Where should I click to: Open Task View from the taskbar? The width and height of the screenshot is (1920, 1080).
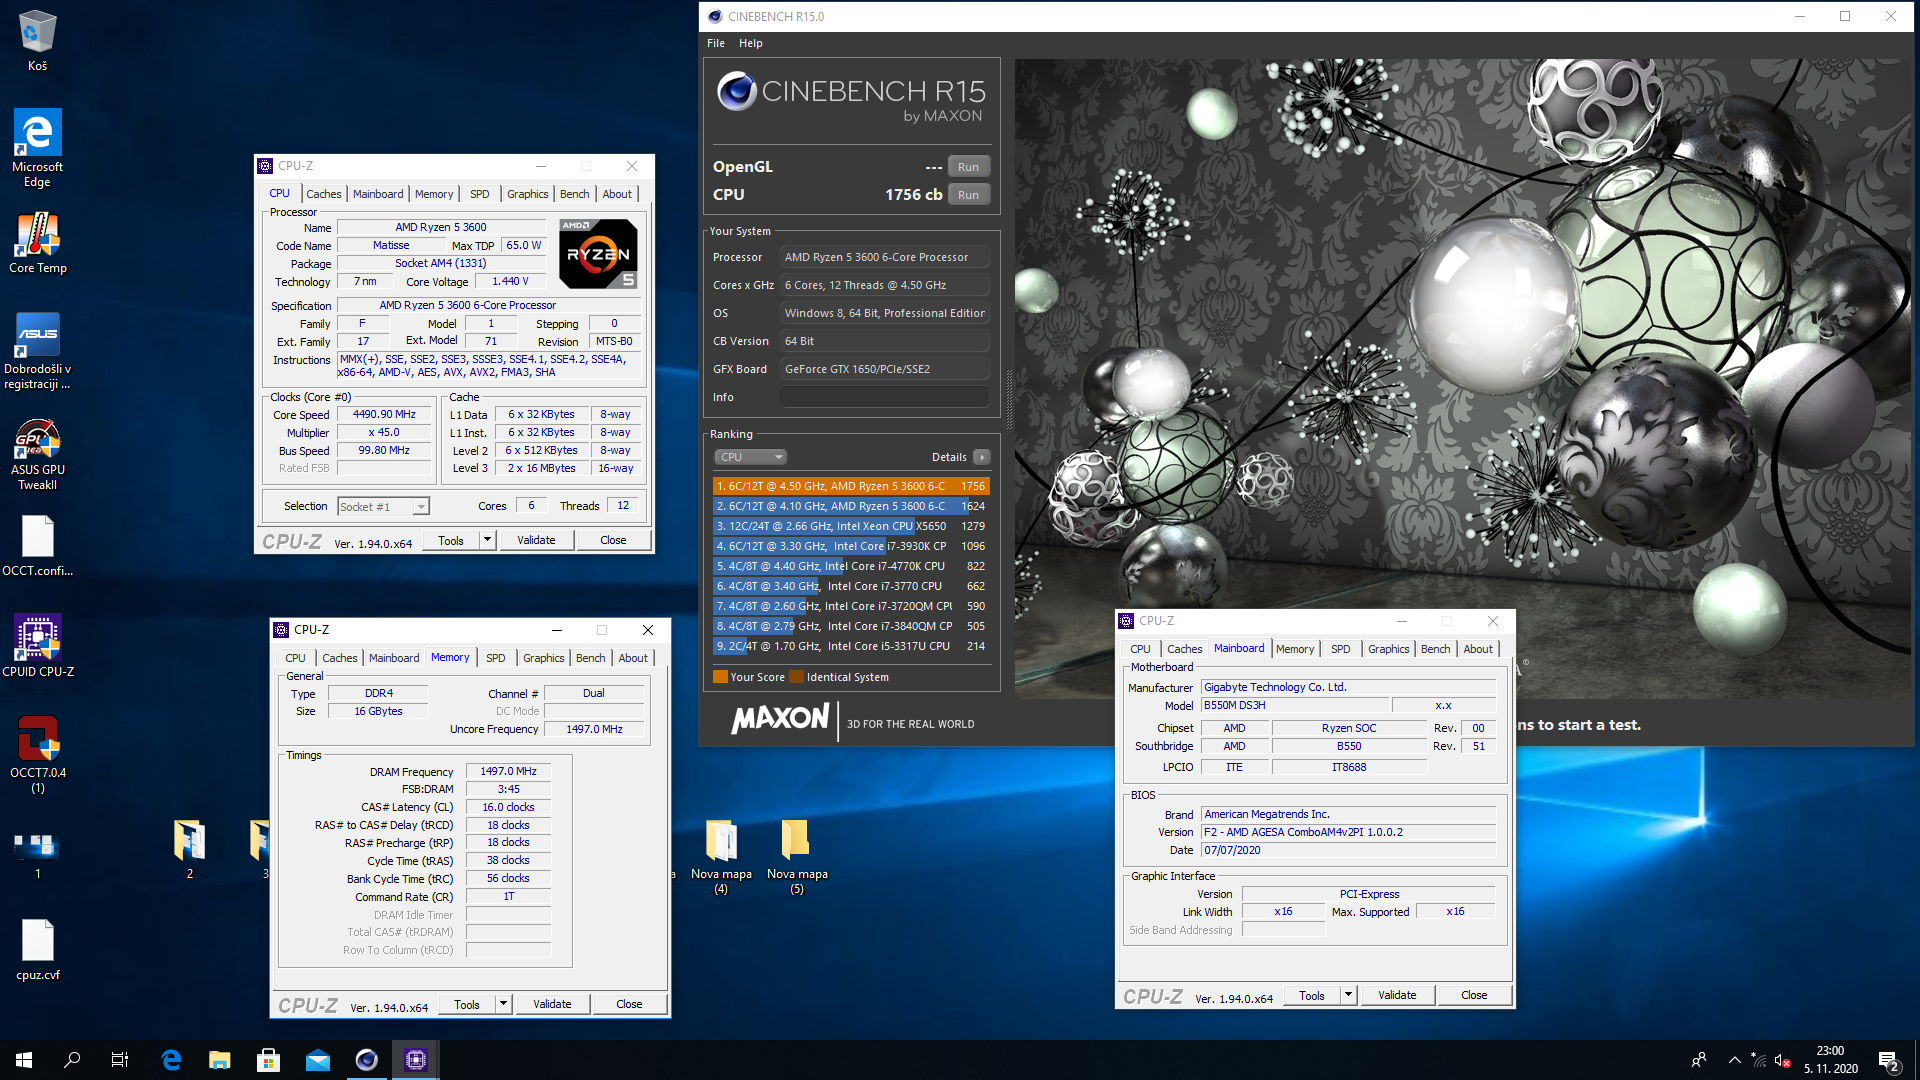(x=120, y=1060)
